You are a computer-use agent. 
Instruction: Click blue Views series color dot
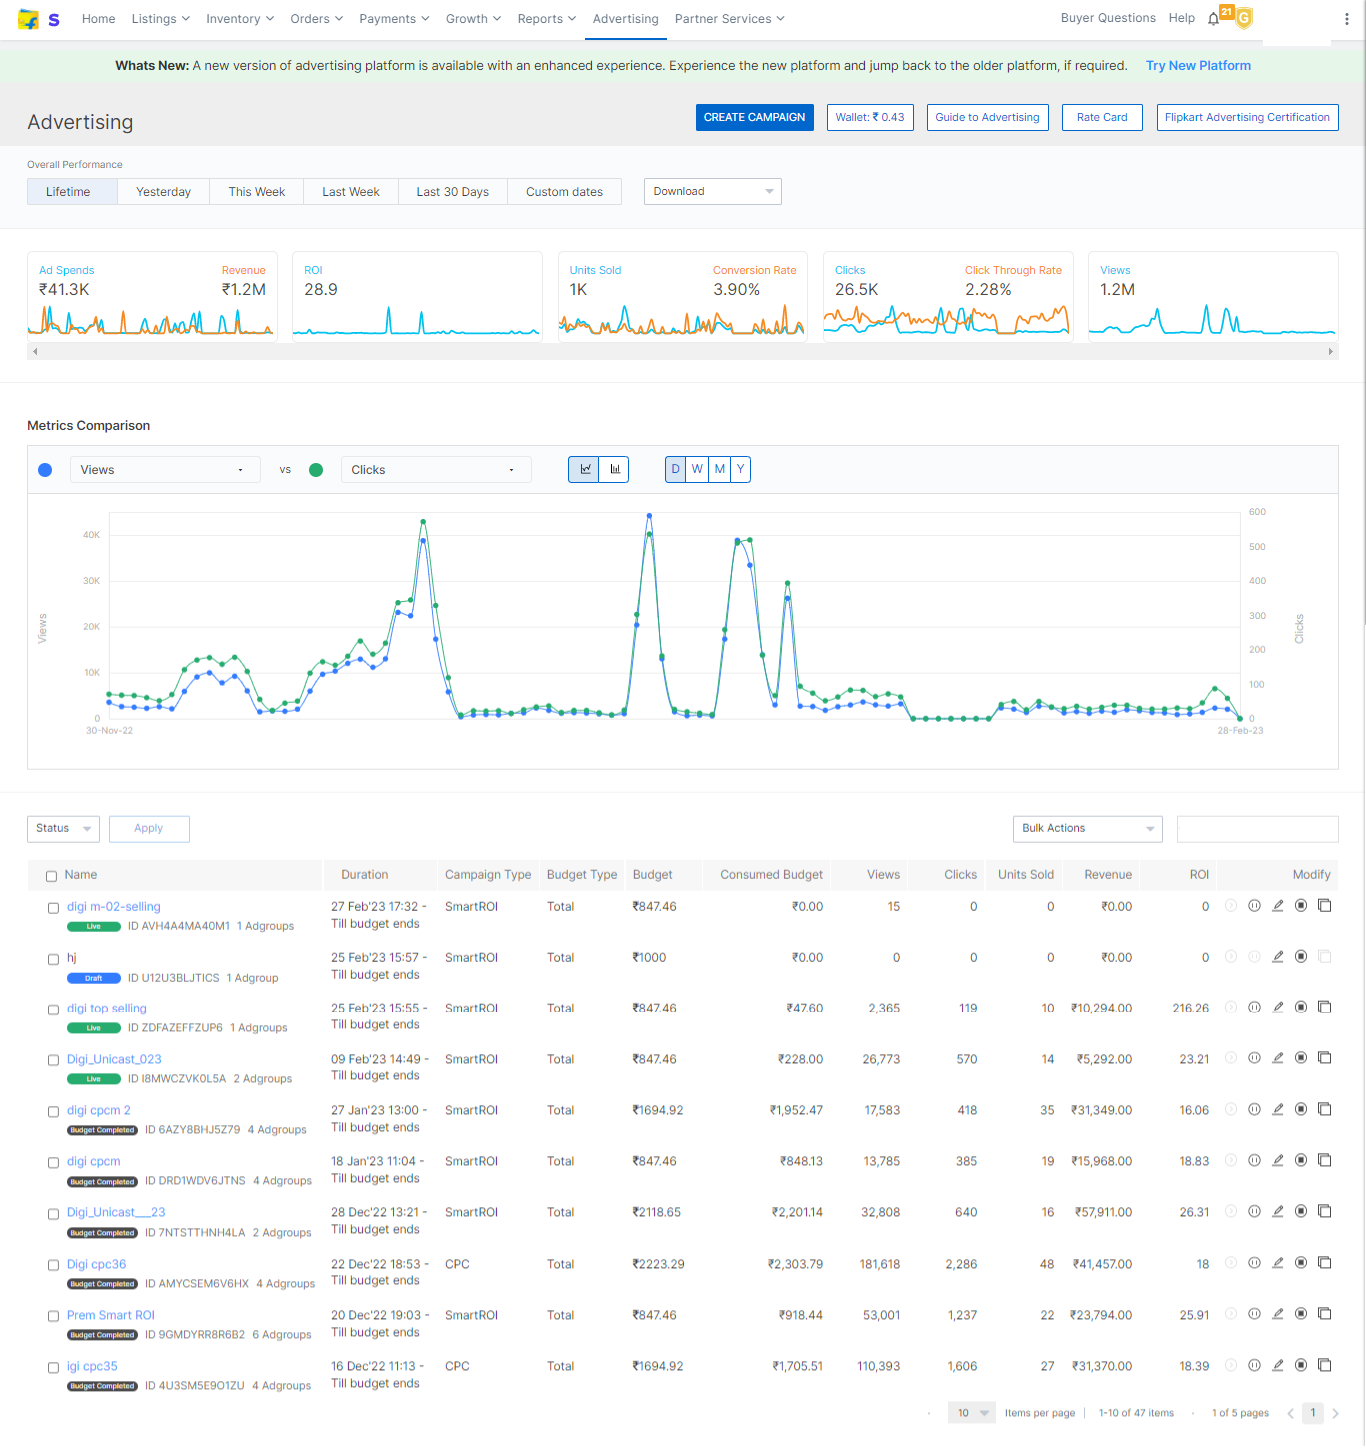pos(45,470)
